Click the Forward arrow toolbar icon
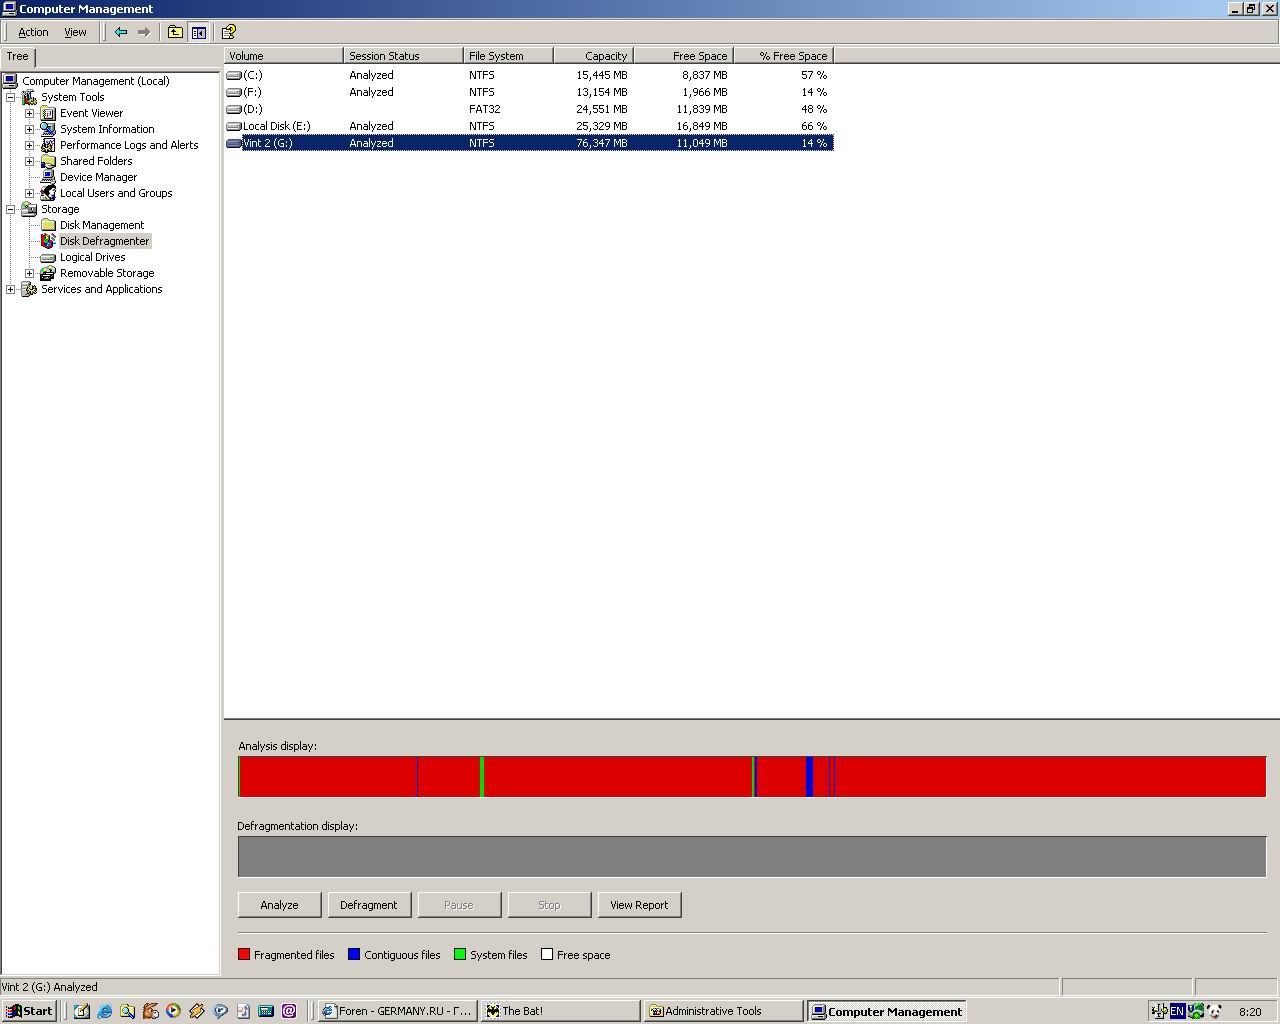Image resolution: width=1280 pixels, height=1024 pixels. click(144, 32)
